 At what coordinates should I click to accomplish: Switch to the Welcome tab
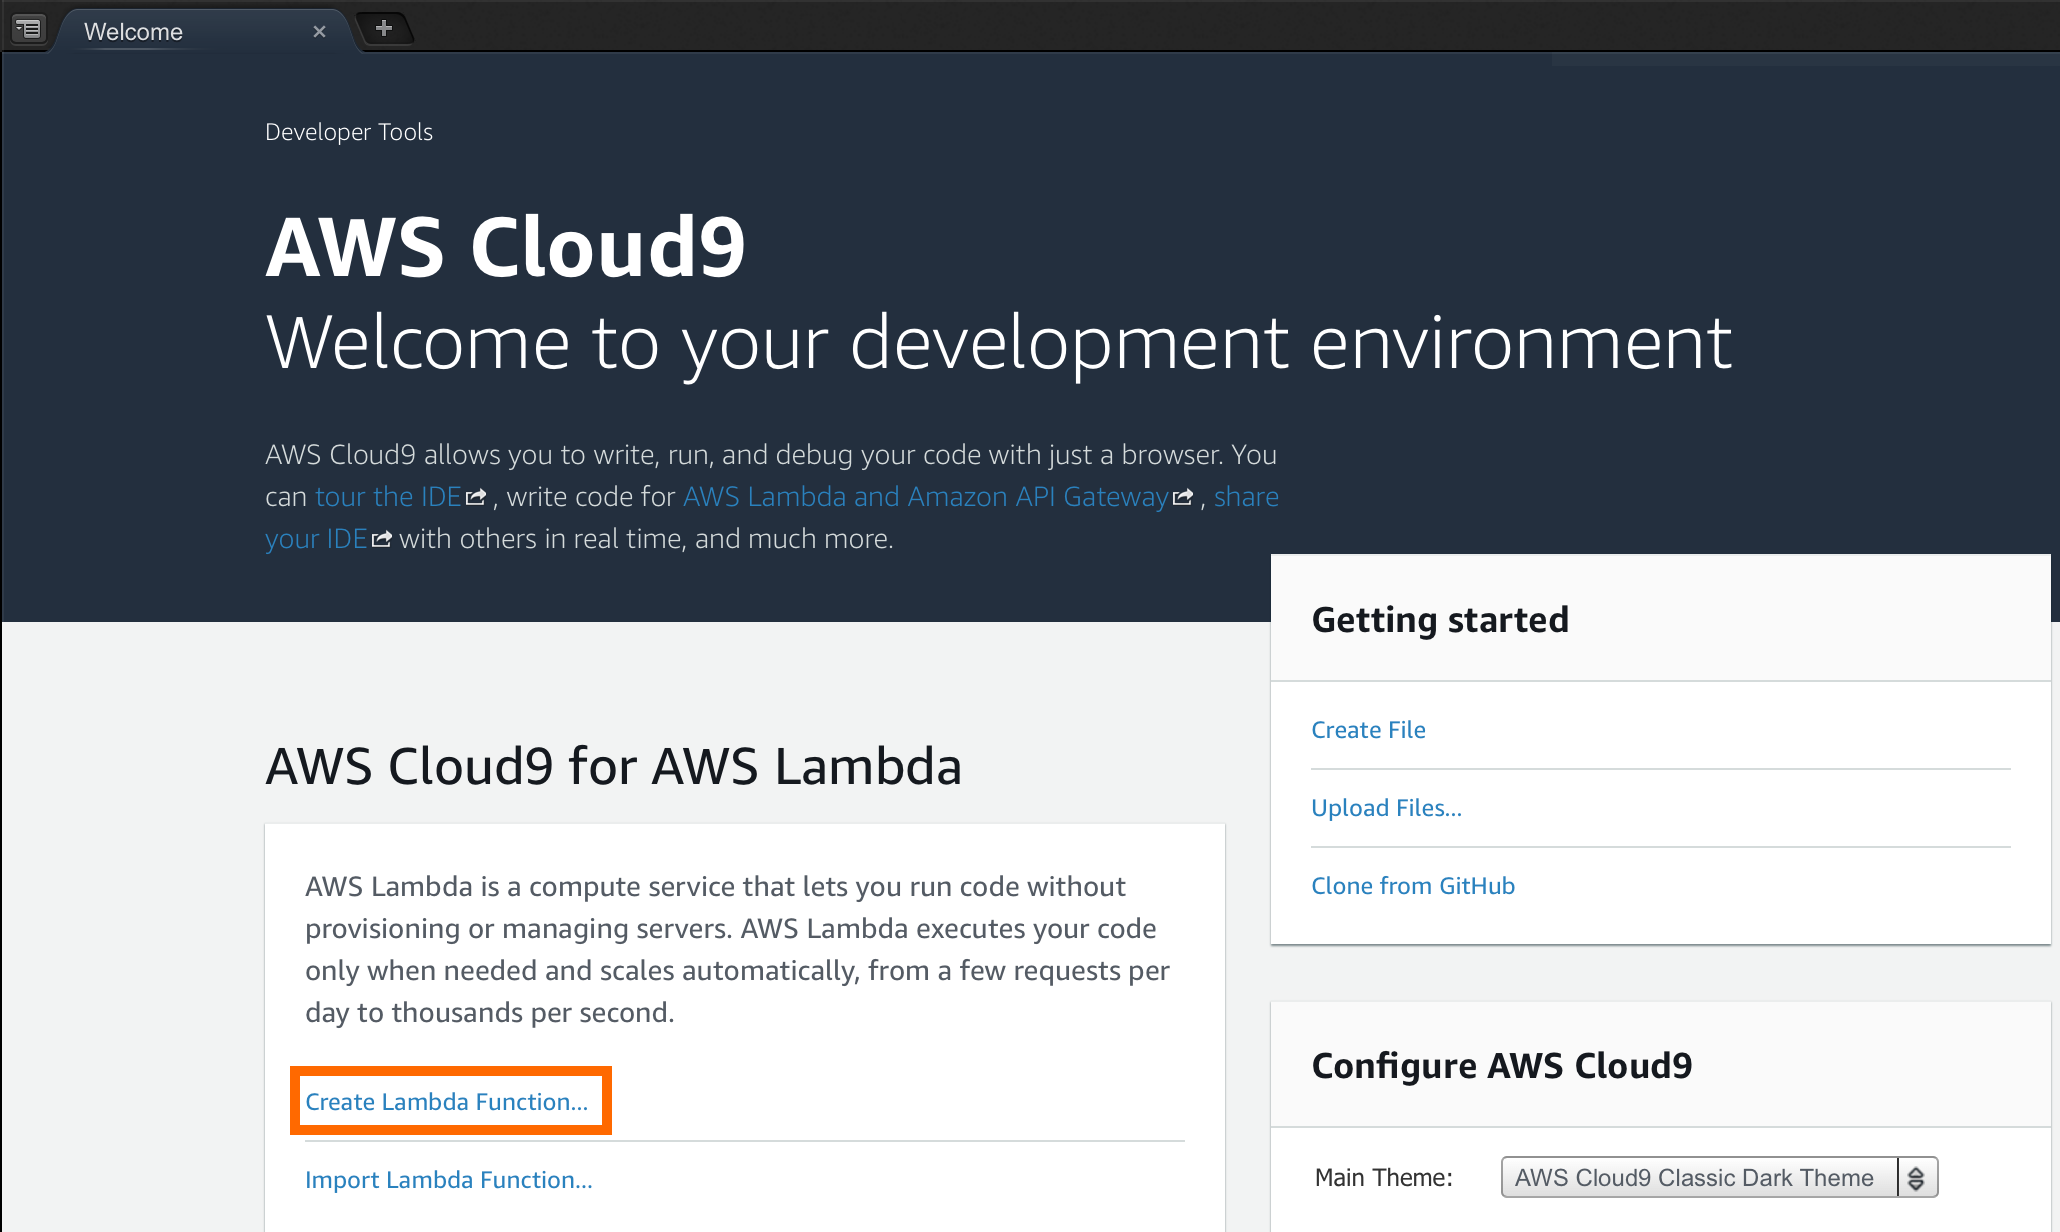[133, 31]
